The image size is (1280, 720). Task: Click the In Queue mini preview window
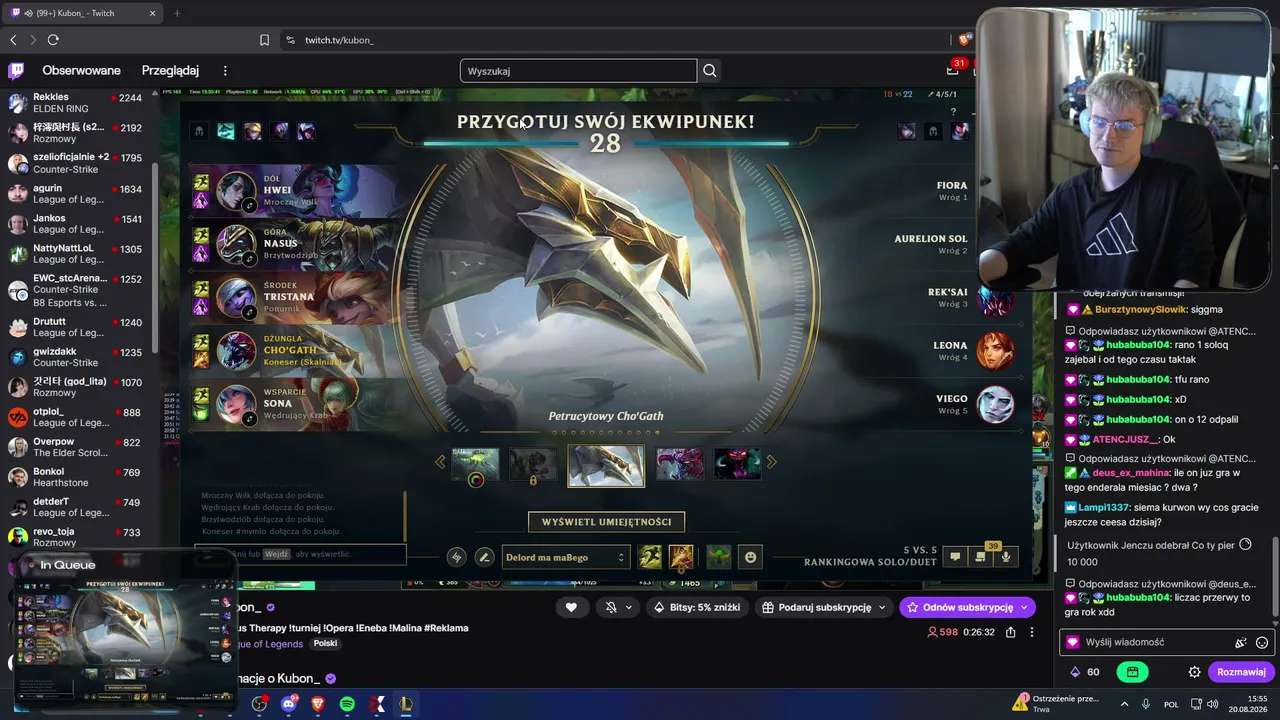(126, 629)
